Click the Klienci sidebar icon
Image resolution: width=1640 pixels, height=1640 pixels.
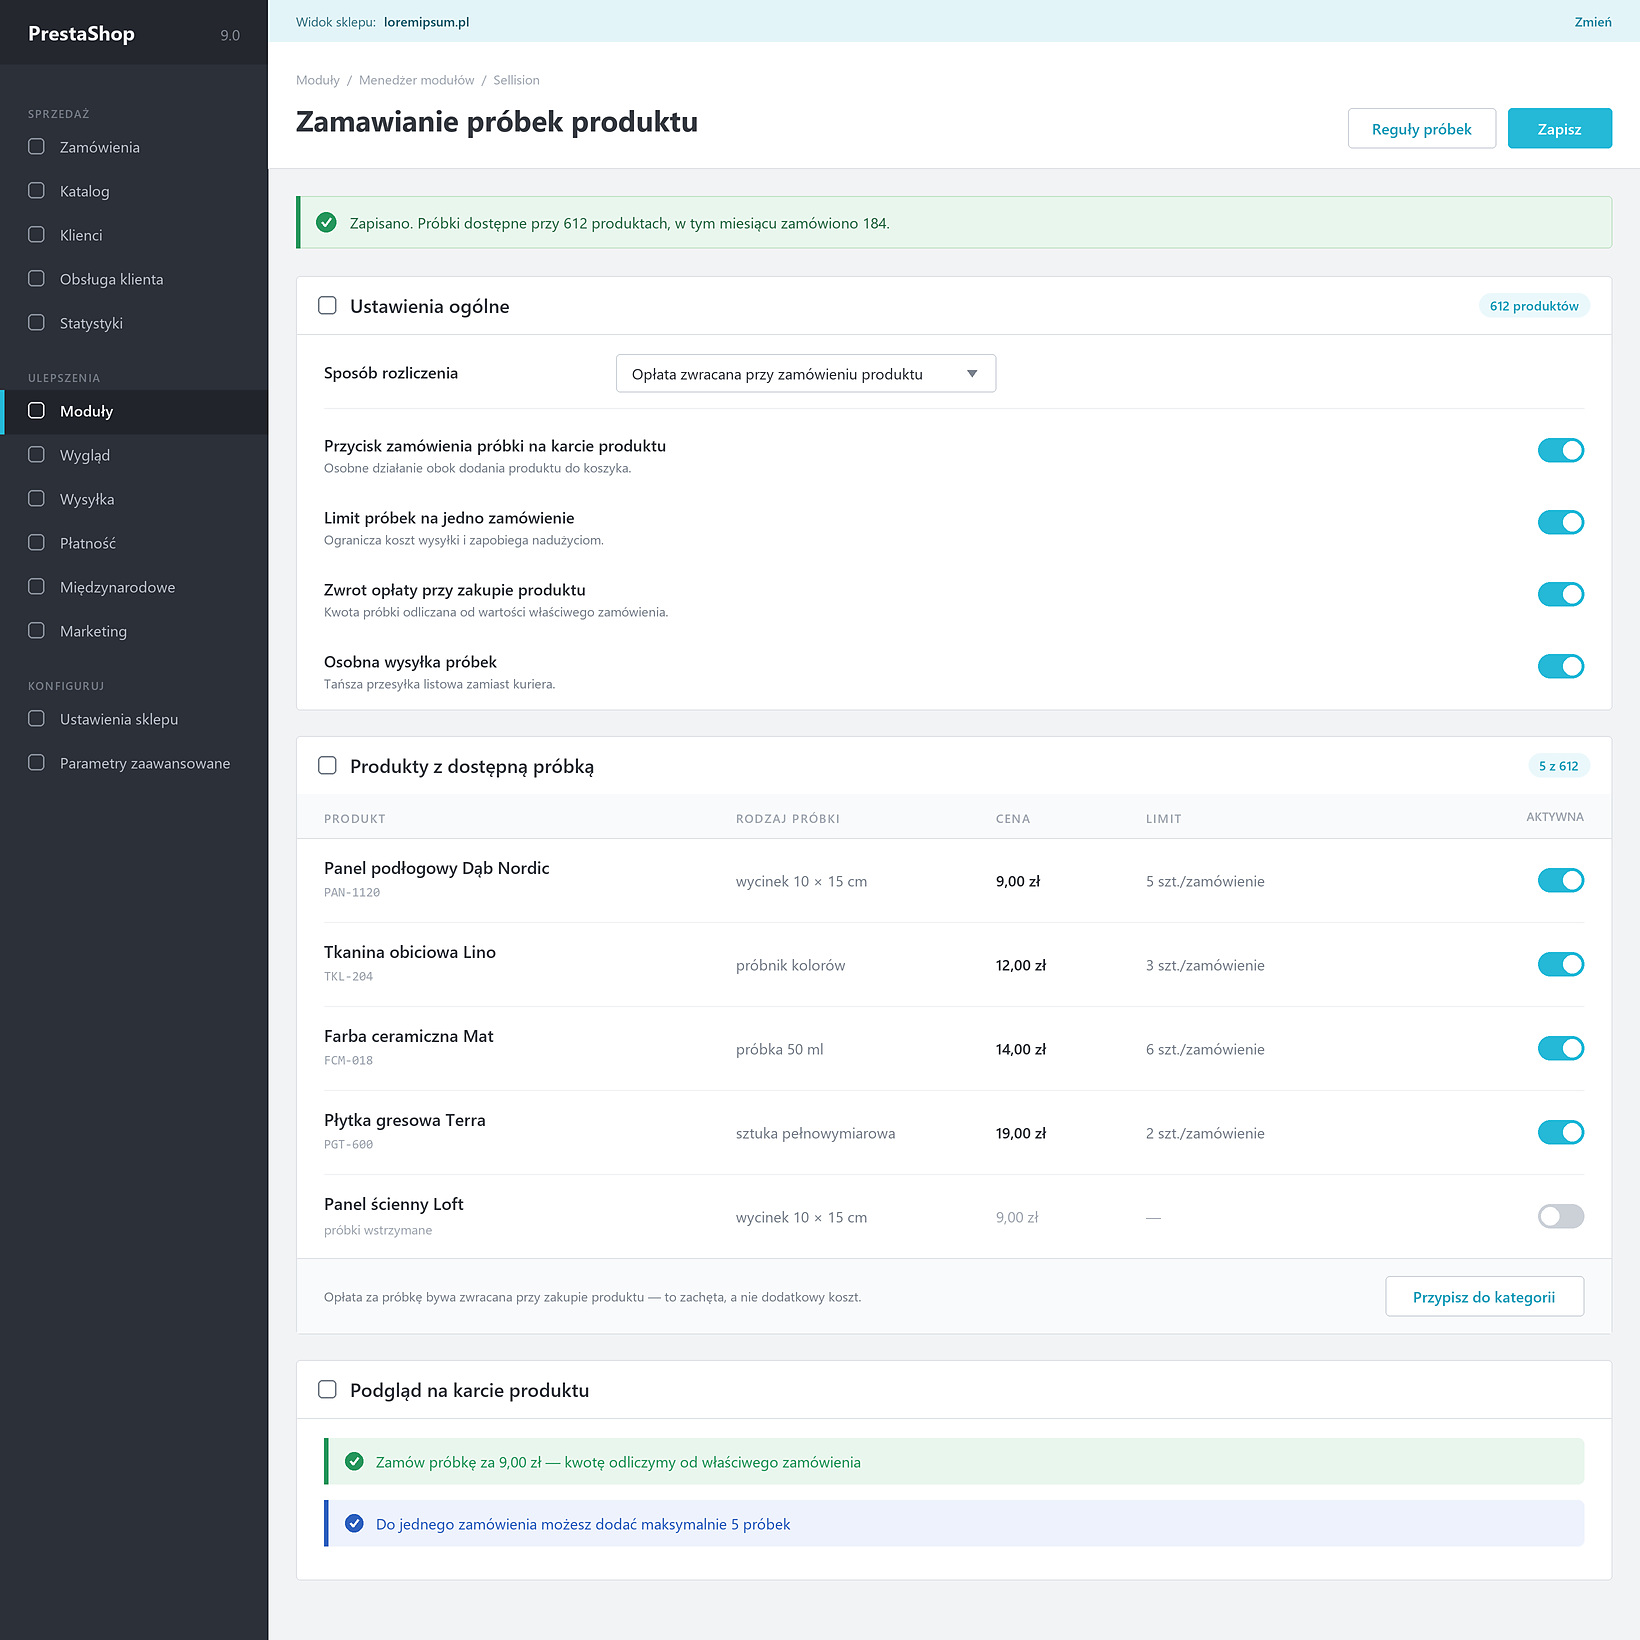pos(37,235)
